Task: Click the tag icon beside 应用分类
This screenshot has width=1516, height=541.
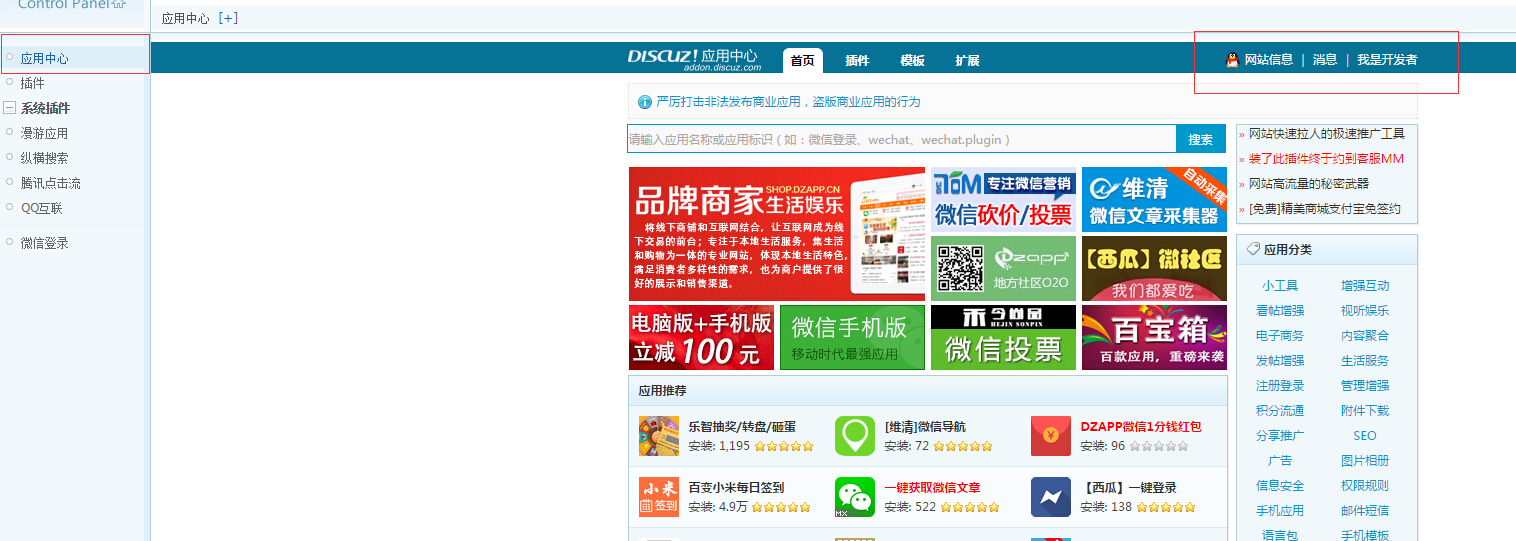Action: pyautogui.click(x=1253, y=249)
